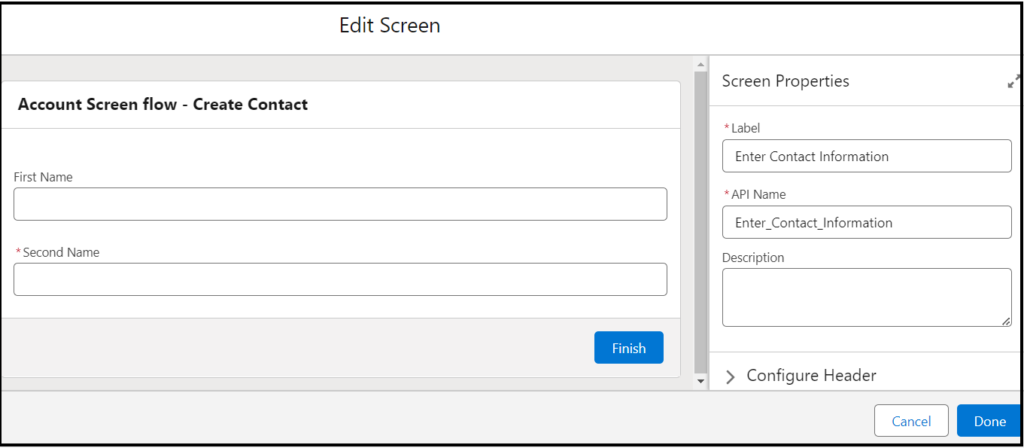Click the Screen Properties panel heading
This screenshot has height=448, width=1024.
coord(786,81)
